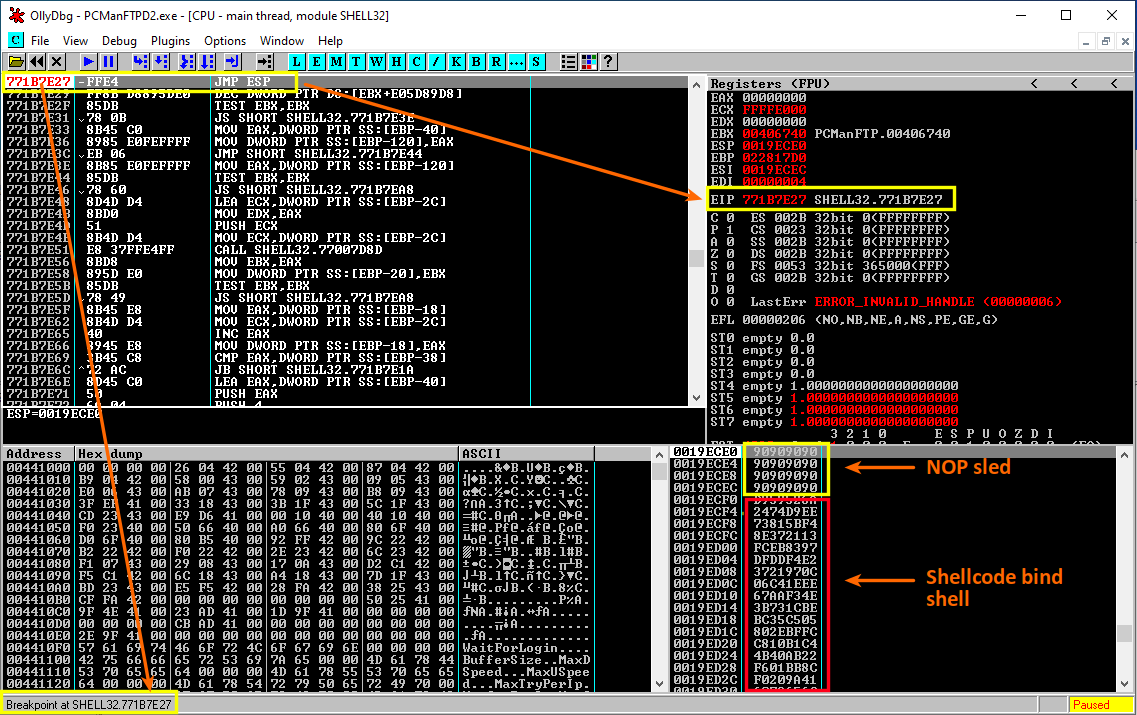1137x715 pixels.
Task: Open the Help menu
Action: coord(330,41)
